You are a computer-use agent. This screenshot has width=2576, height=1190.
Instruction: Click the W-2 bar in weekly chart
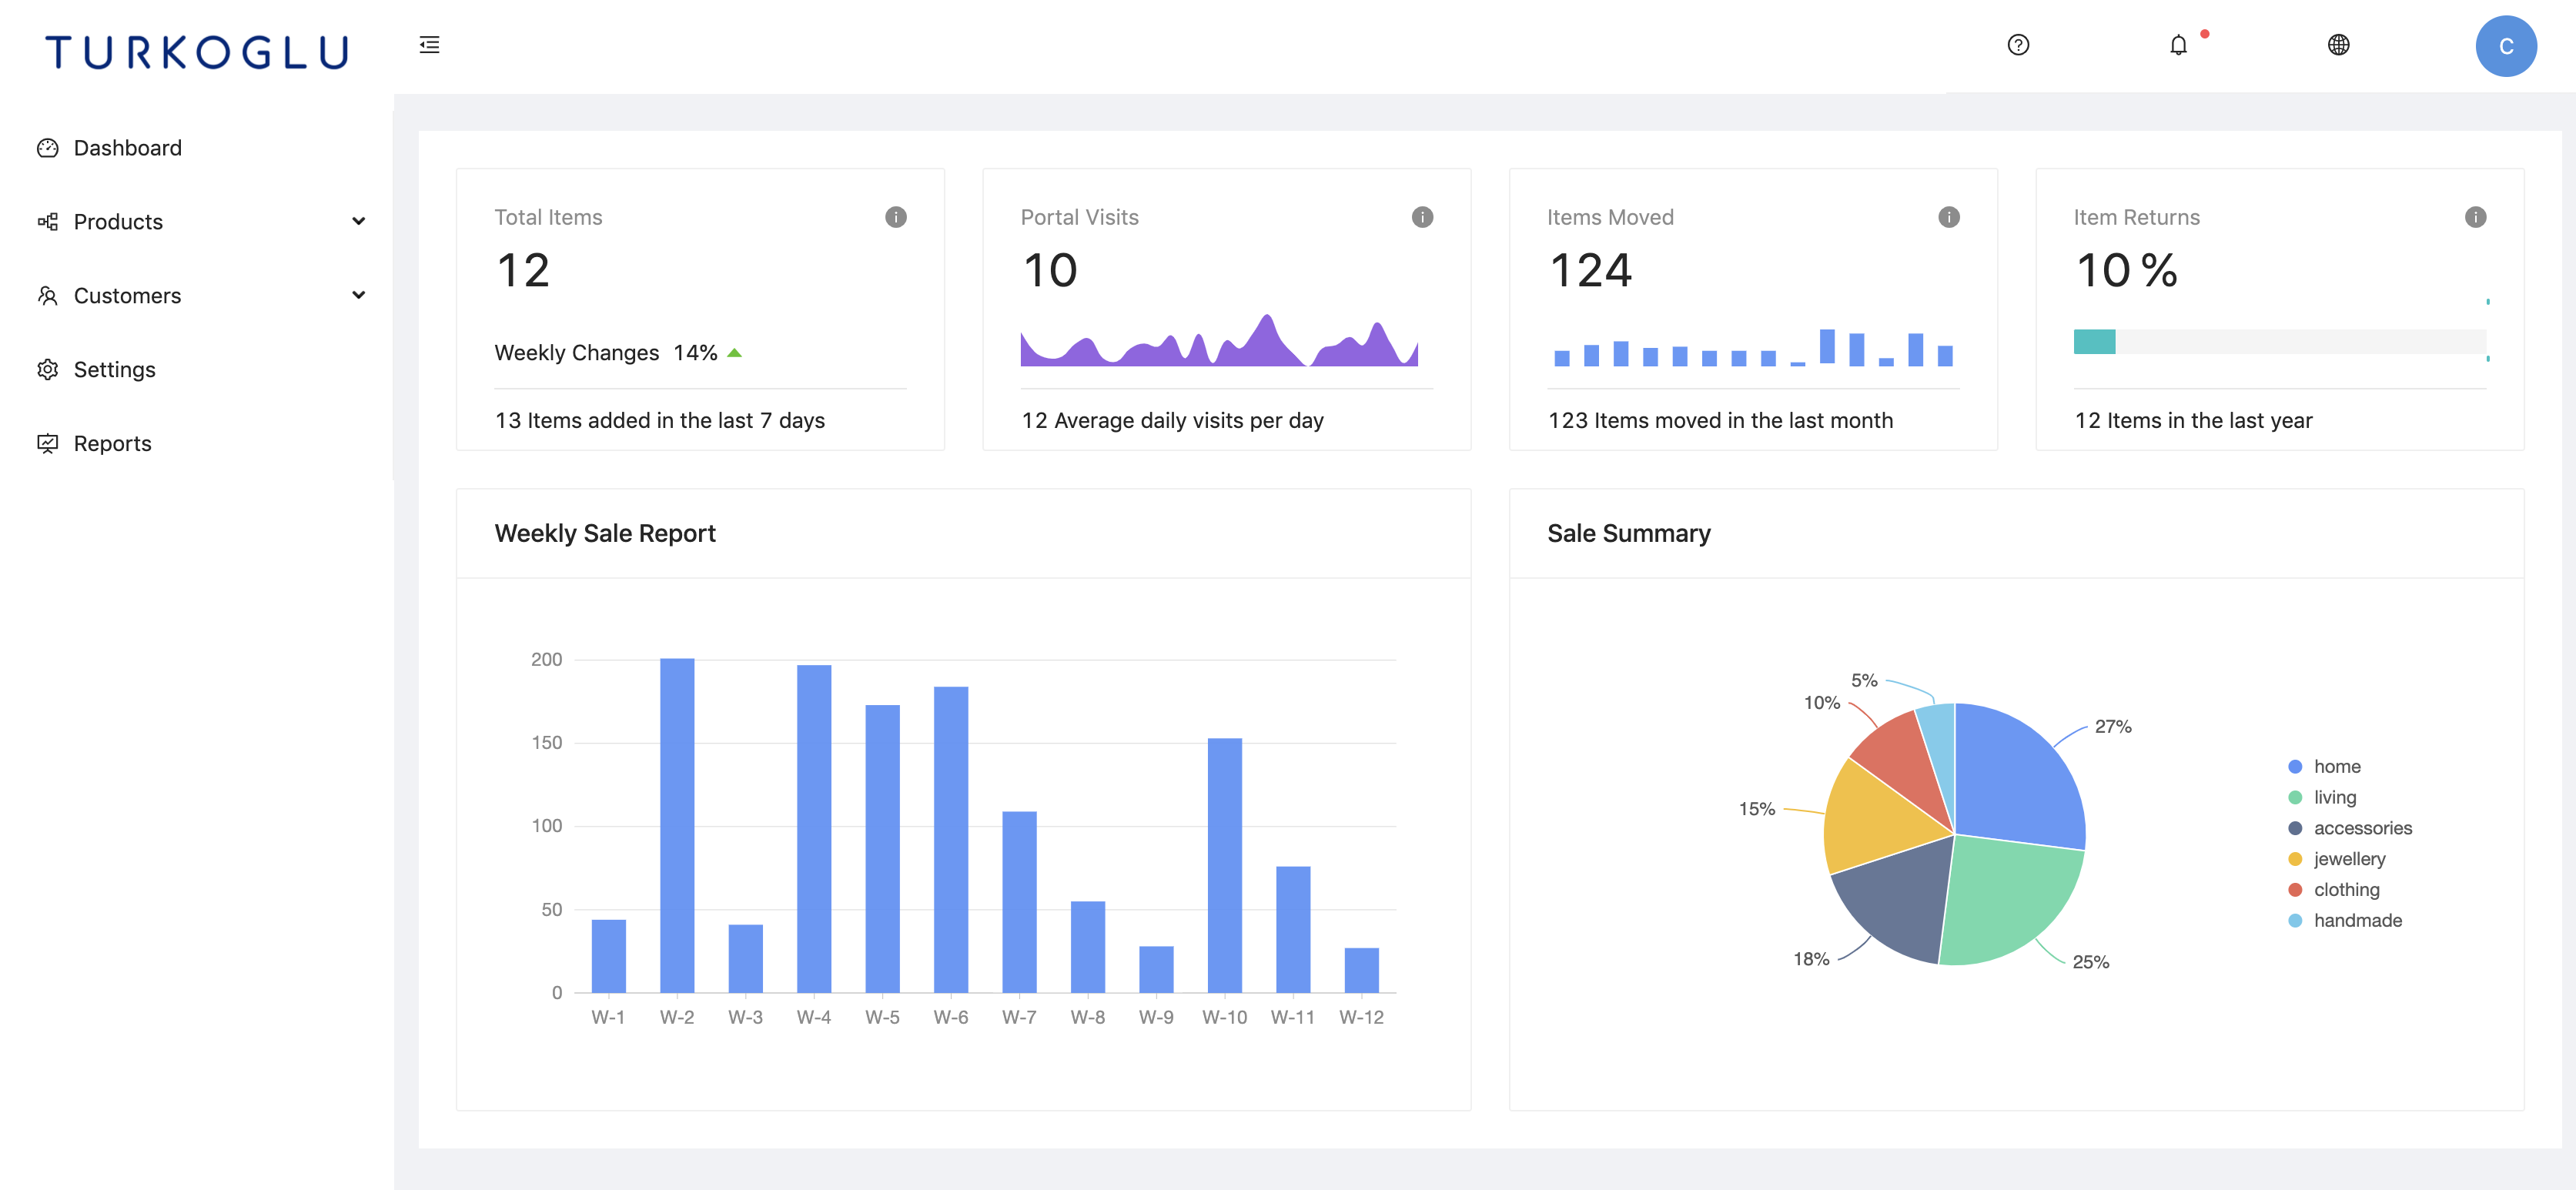(677, 825)
